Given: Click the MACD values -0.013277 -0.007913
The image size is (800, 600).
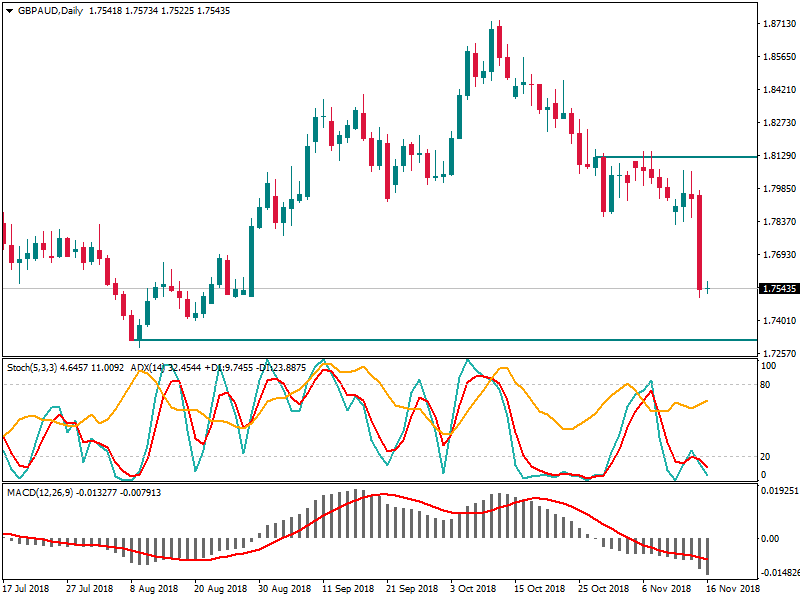Looking at the screenshot, I should tap(118, 493).
